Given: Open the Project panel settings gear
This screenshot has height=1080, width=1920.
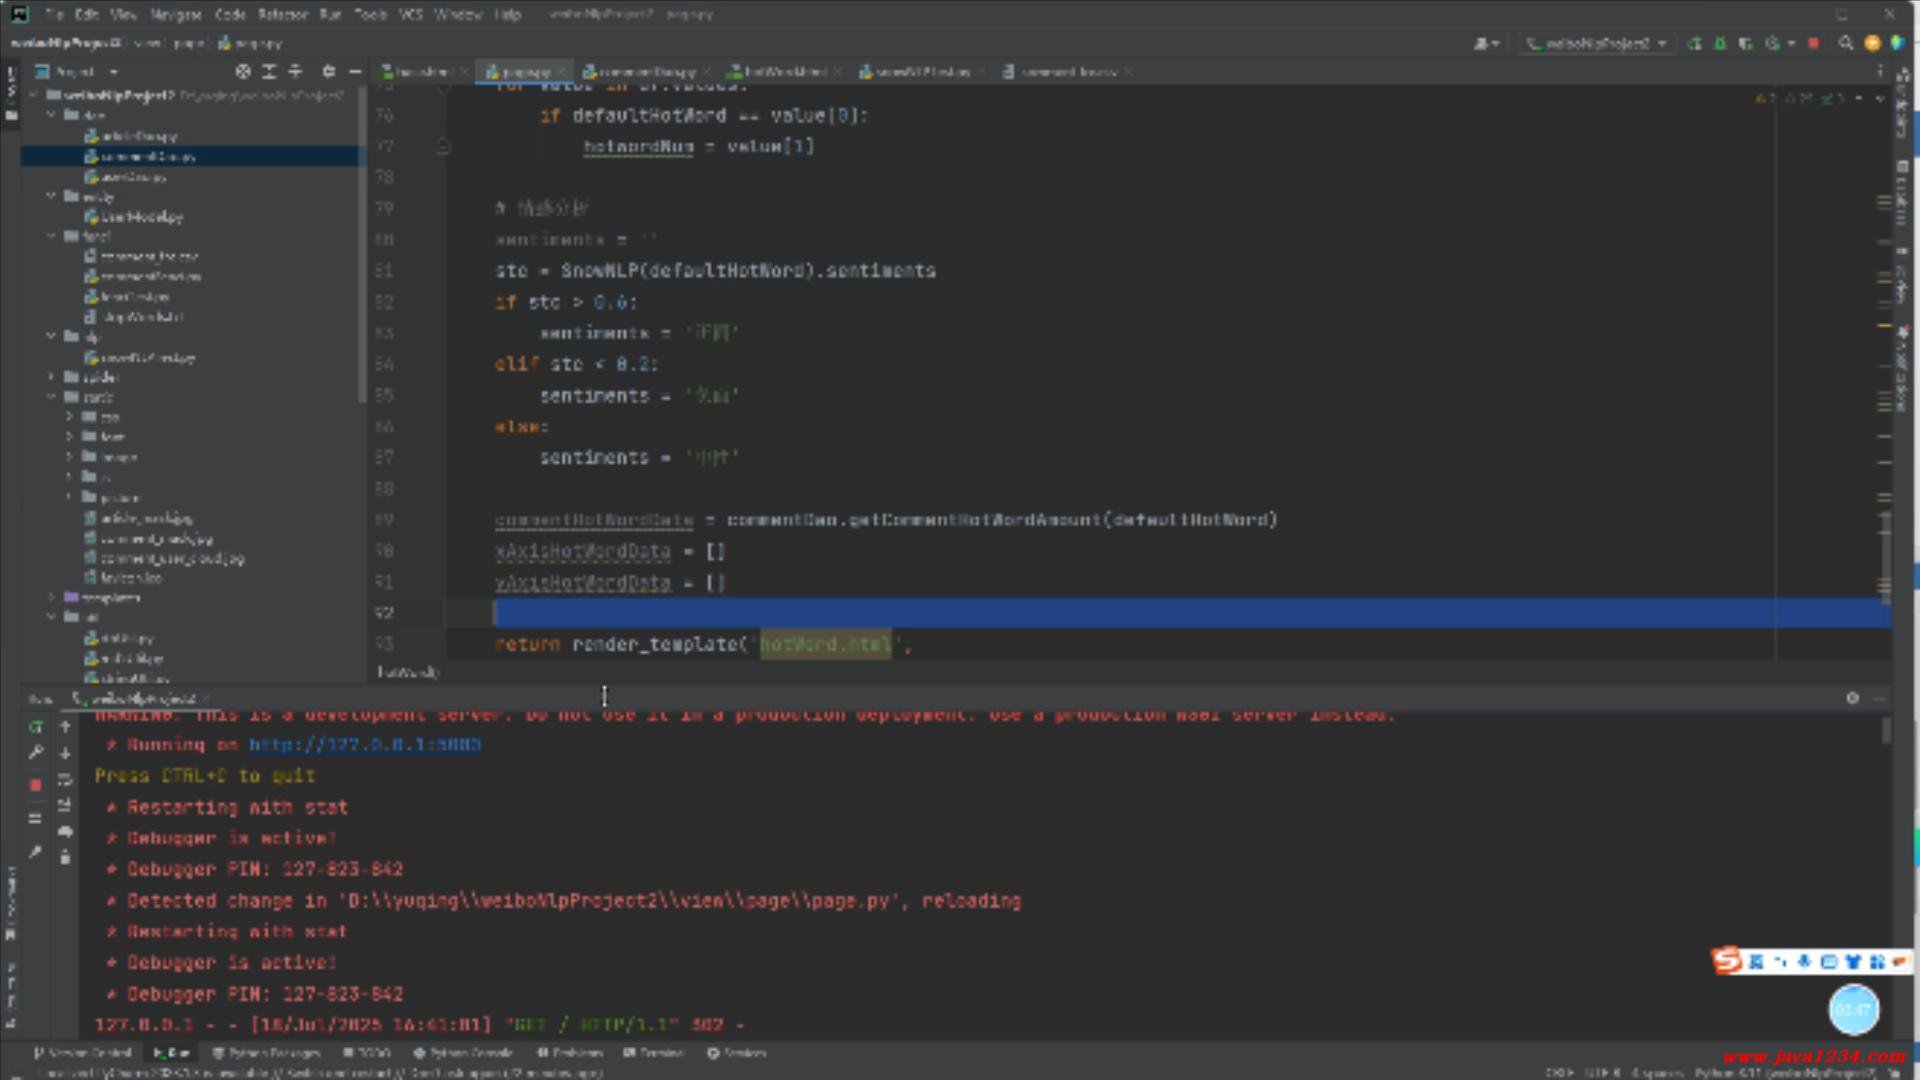Looking at the screenshot, I should pos(329,72).
